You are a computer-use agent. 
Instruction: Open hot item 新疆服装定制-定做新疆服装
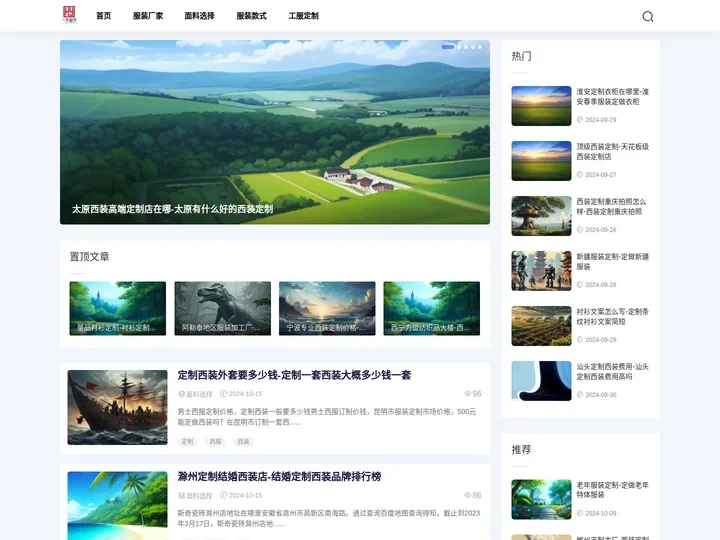613,262
